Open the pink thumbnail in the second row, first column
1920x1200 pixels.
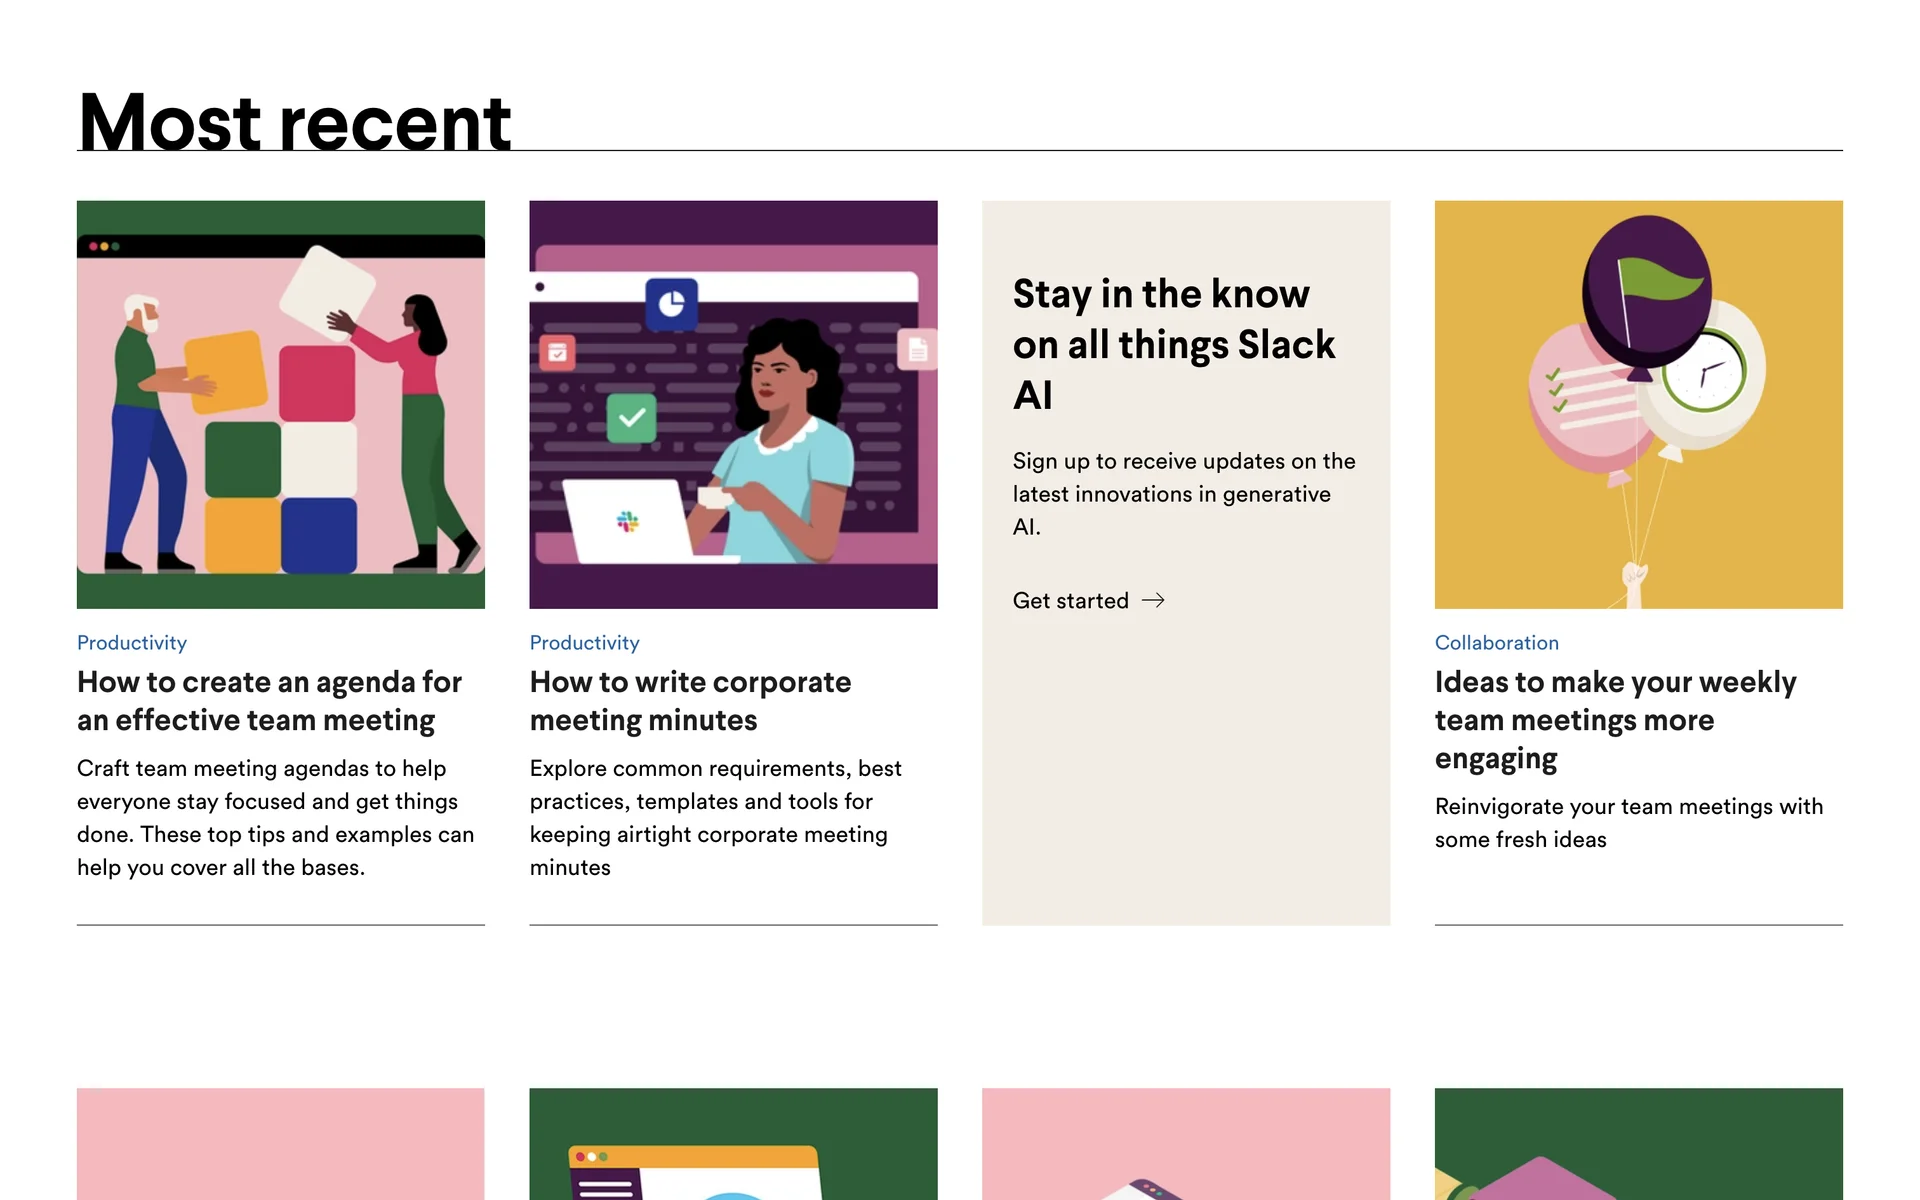[281, 1144]
